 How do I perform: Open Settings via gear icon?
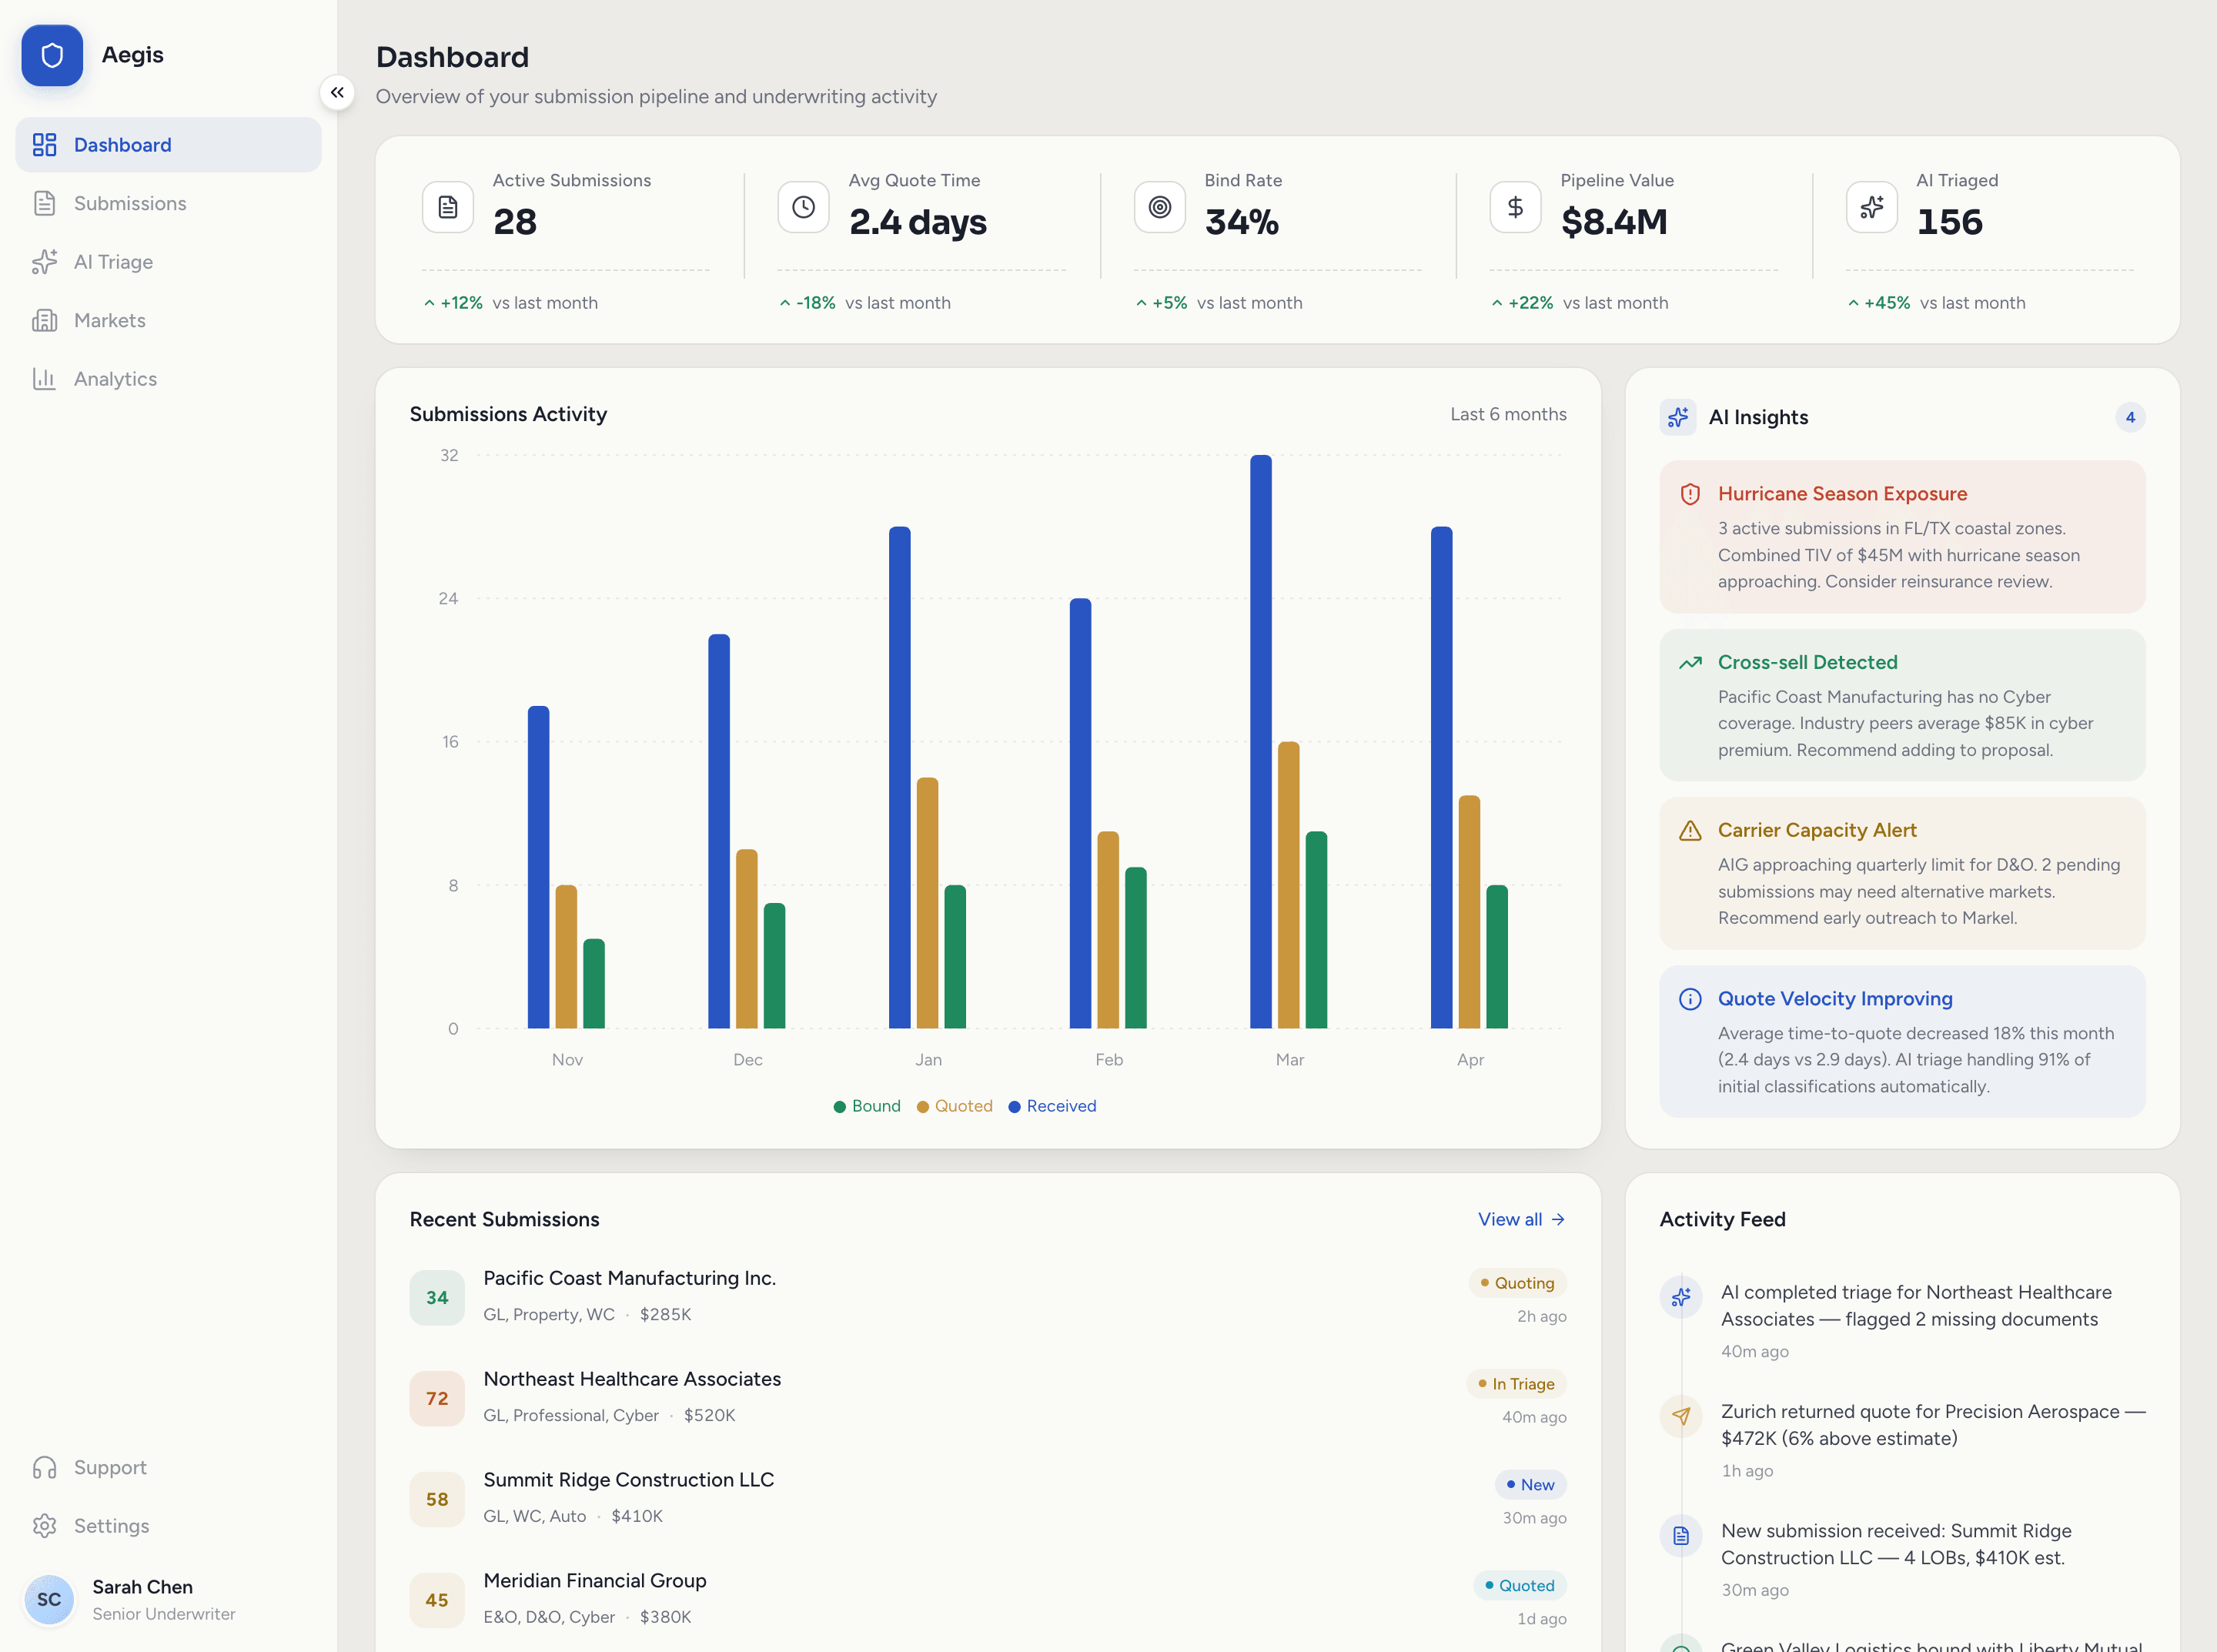coord(44,1526)
